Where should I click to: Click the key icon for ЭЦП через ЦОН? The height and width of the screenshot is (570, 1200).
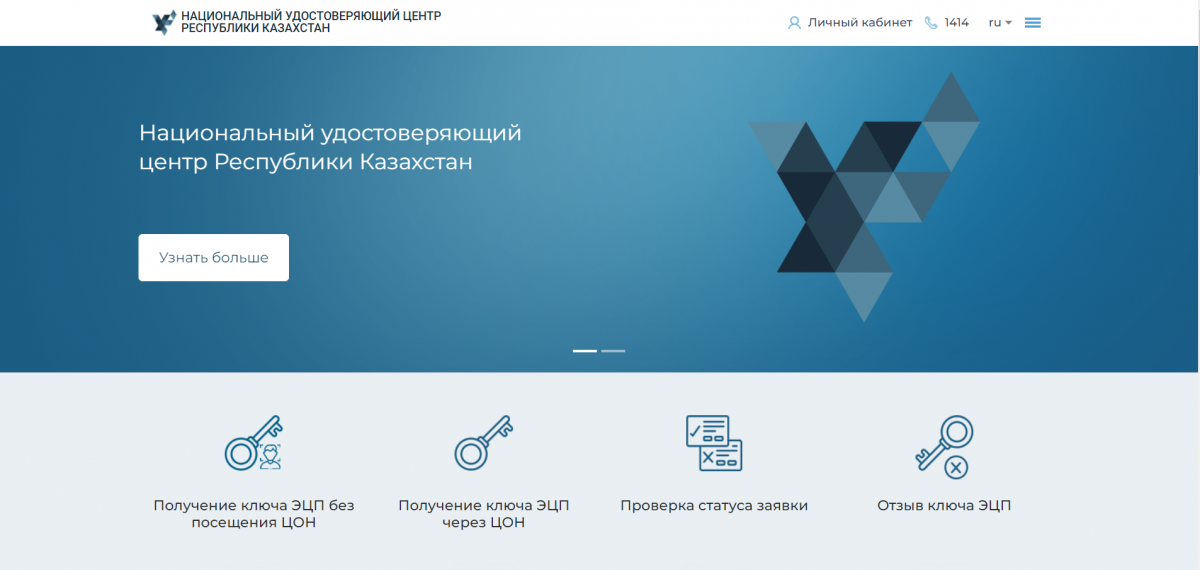[484, 443]
